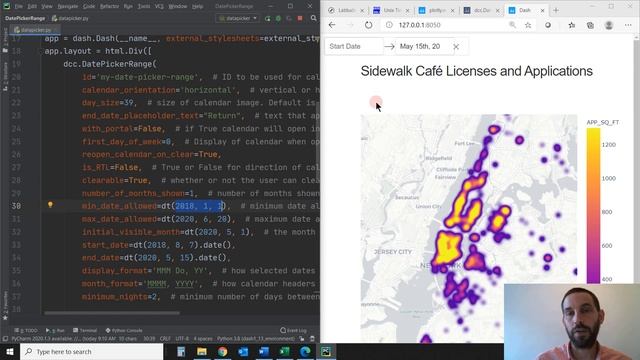This screenshot has width=640, height=360.
Task: Click the PyCharm debug bug icon
Action: click(x=278, y=18)
